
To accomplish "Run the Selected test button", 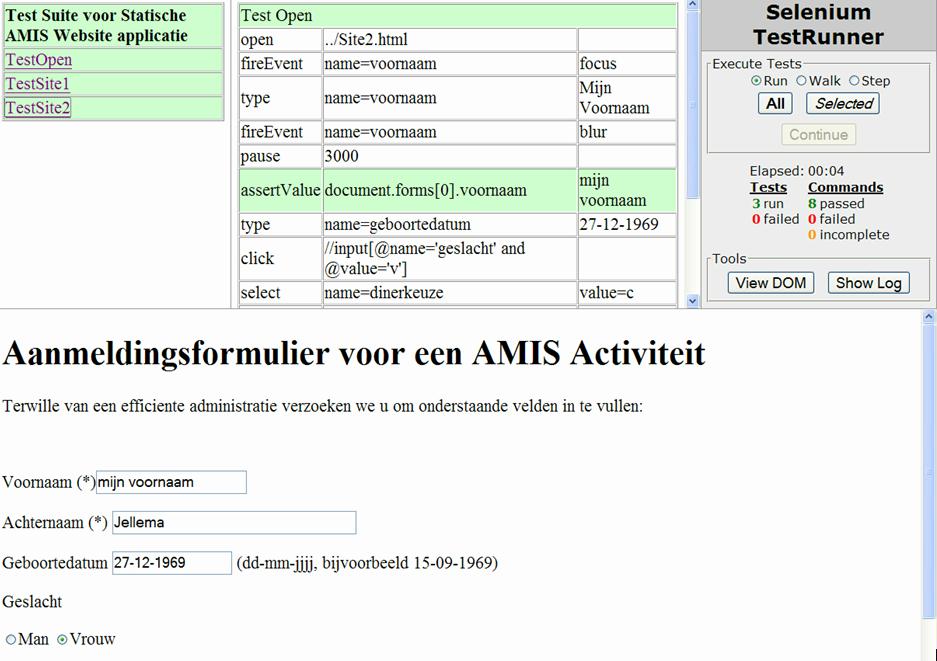I will pyautogui.click(x=843, y=103).
